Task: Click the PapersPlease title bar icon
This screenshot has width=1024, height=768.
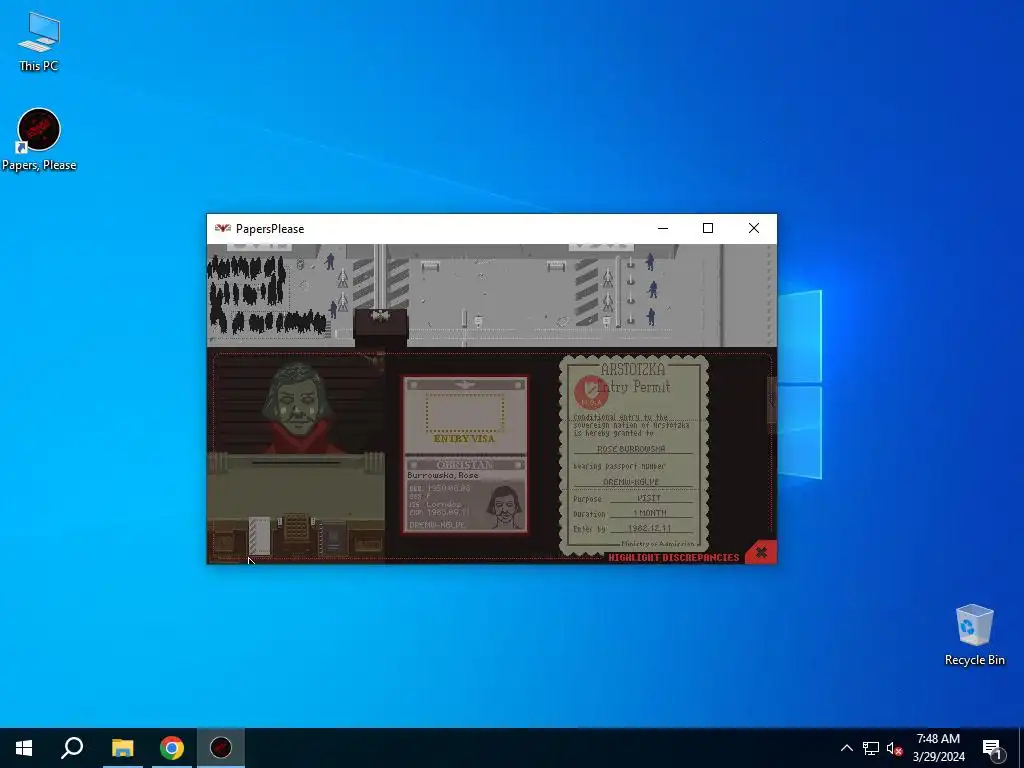Action: [223, 229]
